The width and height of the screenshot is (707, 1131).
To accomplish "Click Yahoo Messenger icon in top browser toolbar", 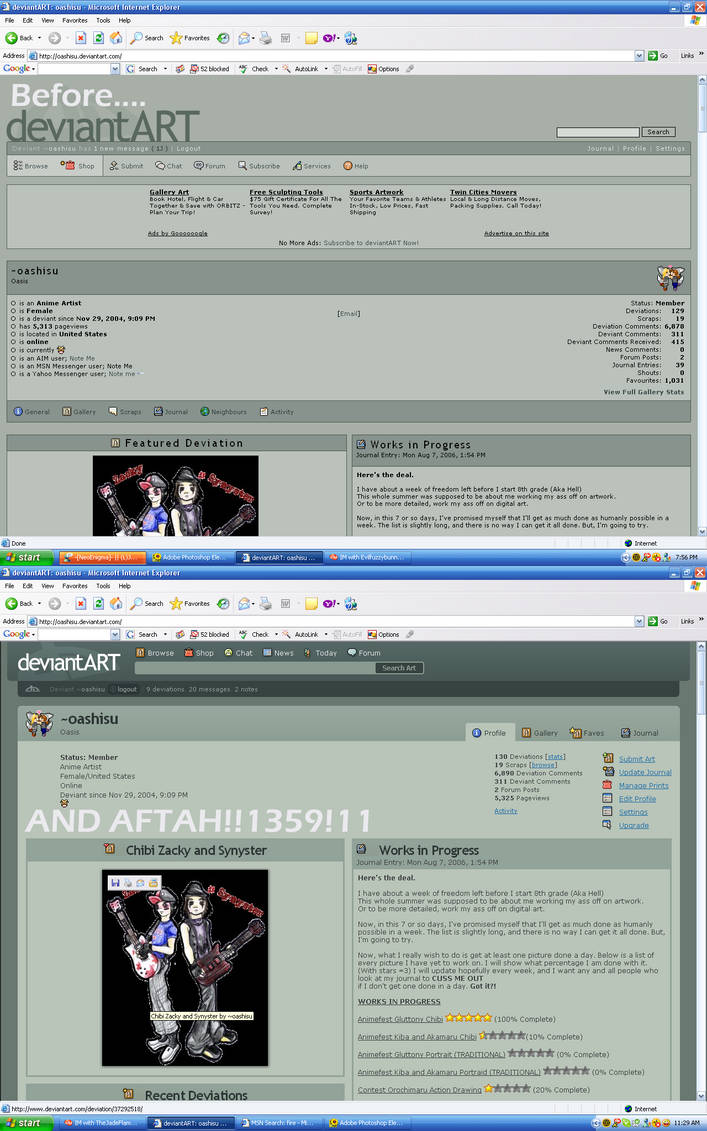I will point(329,38).
